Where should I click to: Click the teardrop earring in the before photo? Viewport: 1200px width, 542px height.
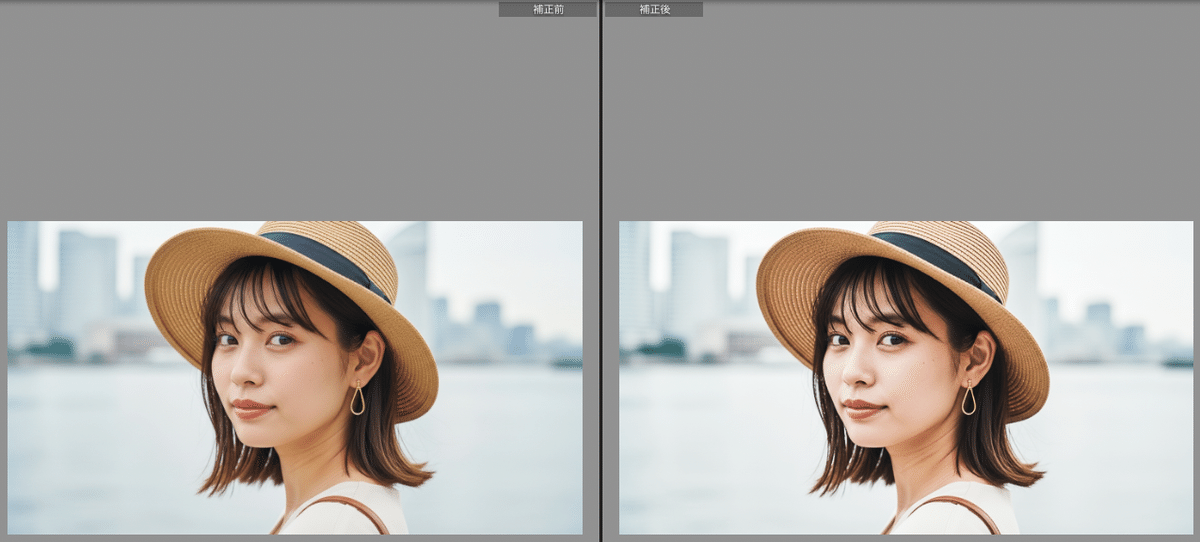[x=357, y=400]
